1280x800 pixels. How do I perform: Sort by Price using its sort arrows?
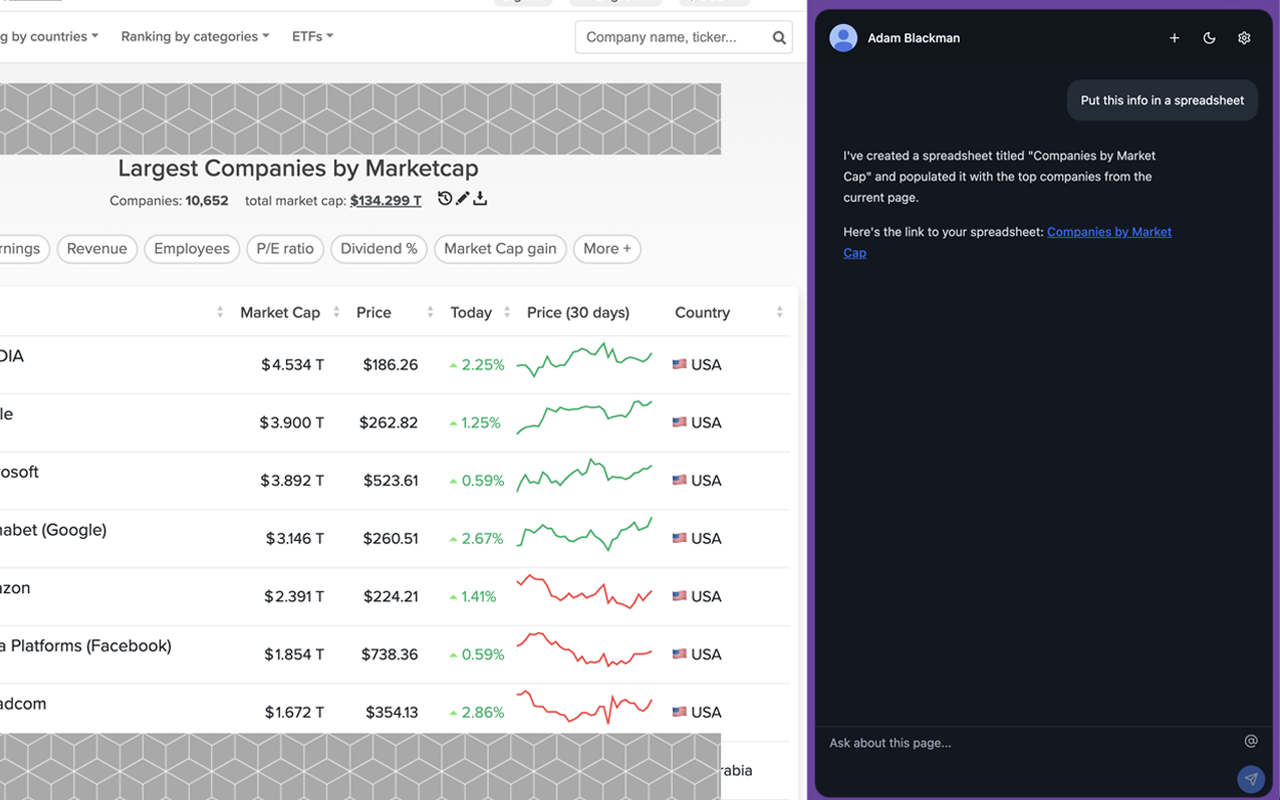[430, 313]
